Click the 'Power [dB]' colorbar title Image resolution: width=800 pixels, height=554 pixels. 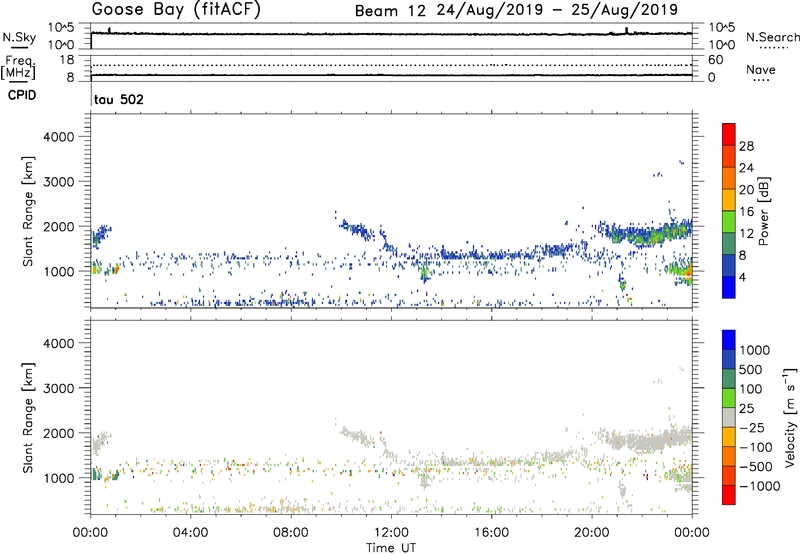click(x=763, y=211)
